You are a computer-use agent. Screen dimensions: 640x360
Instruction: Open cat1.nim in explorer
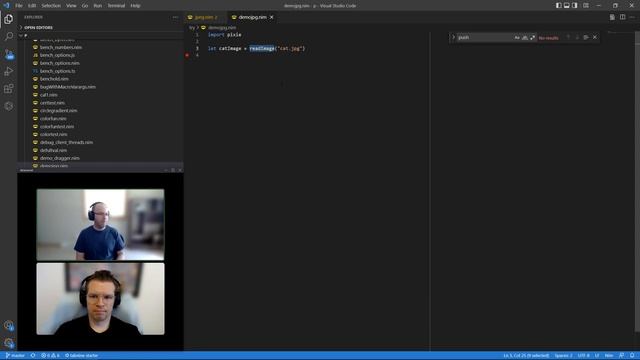pyautogui.click(x=49, y=95)
